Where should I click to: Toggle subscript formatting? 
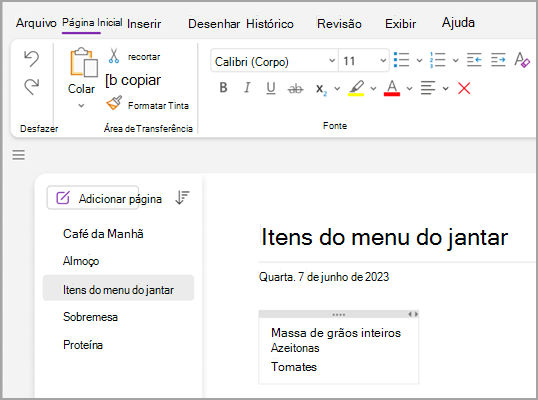point(321,89)
